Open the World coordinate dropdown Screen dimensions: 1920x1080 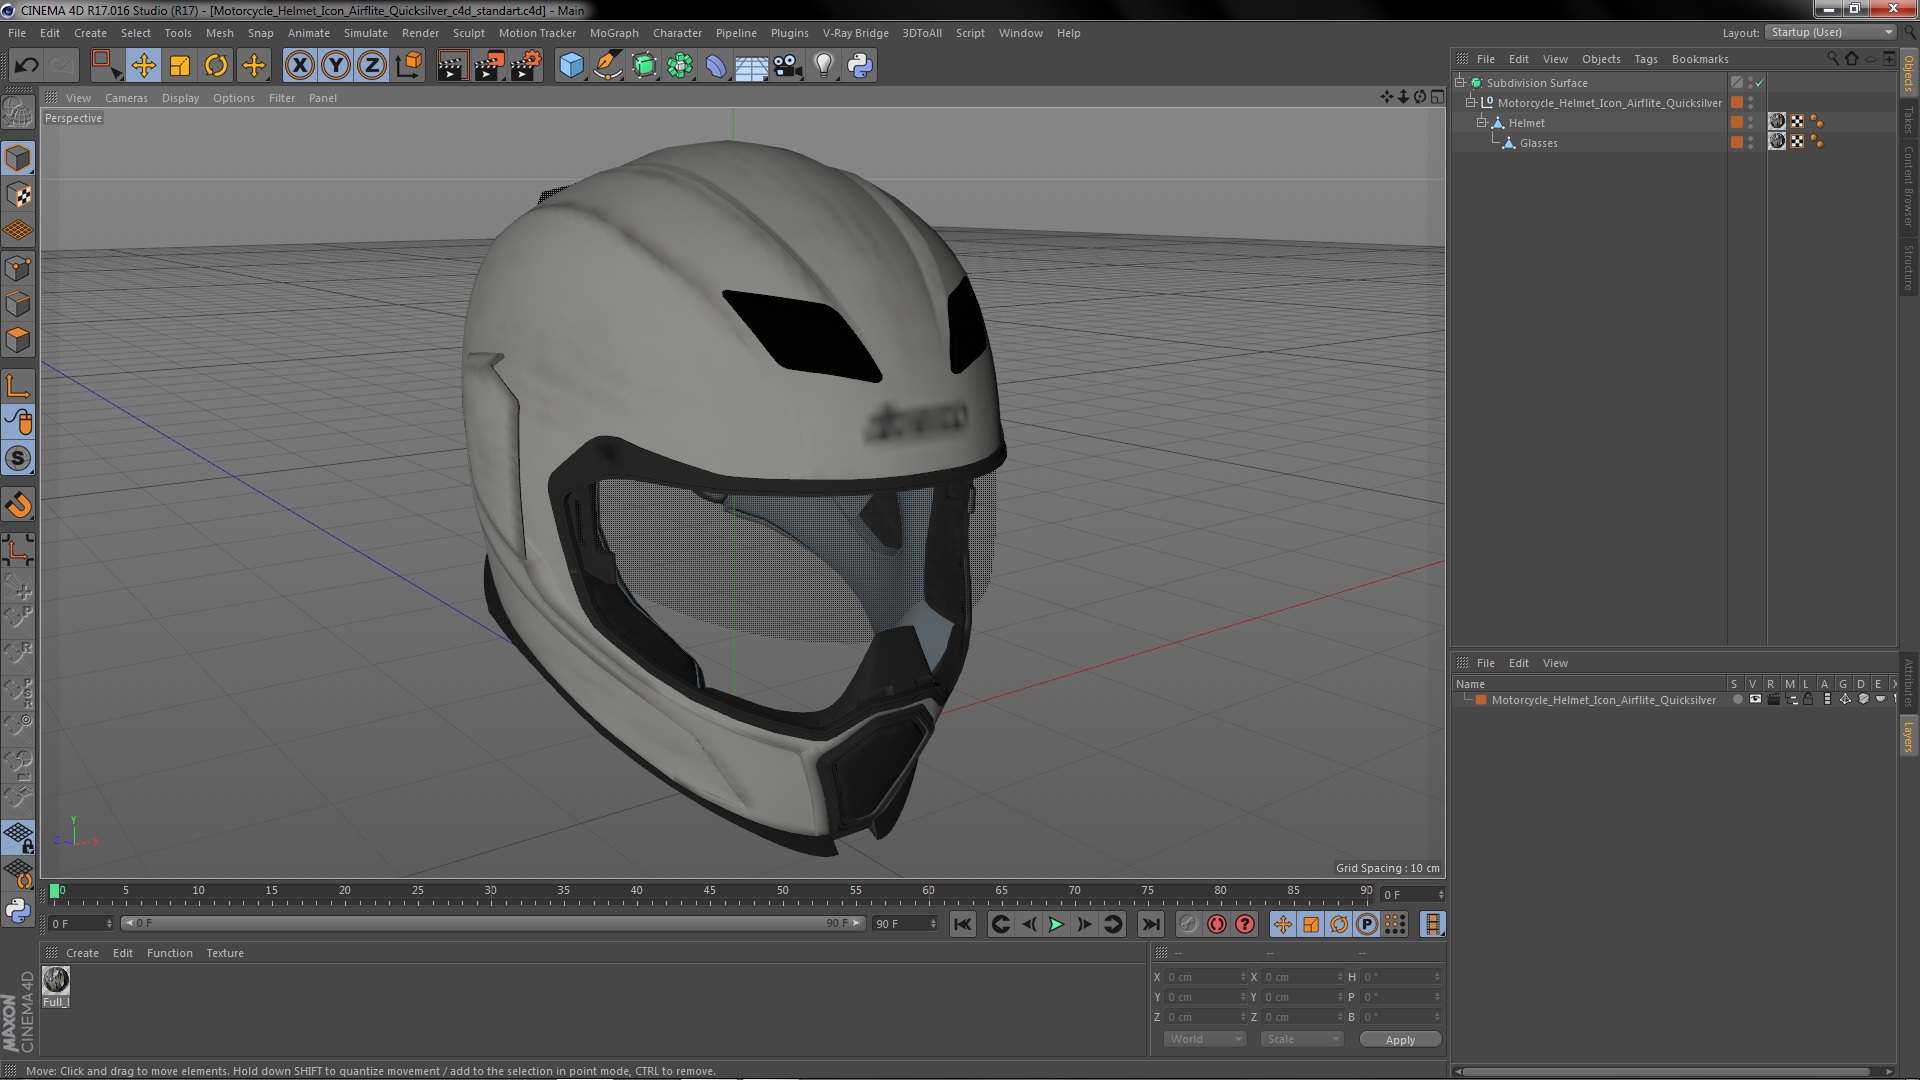click(x=1204, y=1039)
